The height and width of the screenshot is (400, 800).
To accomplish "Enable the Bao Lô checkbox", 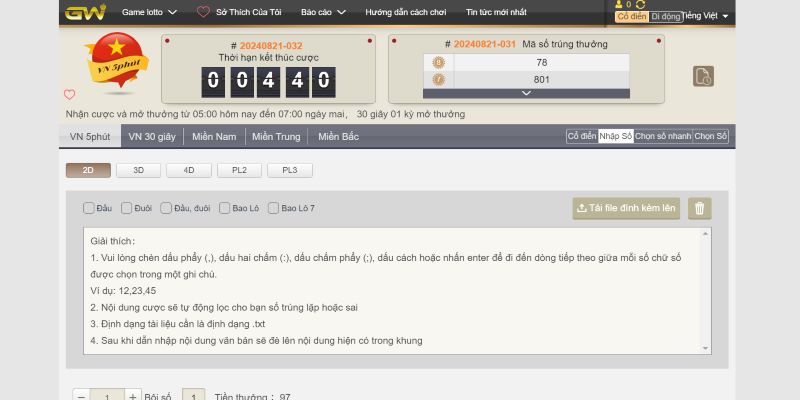I will [224, 208].
